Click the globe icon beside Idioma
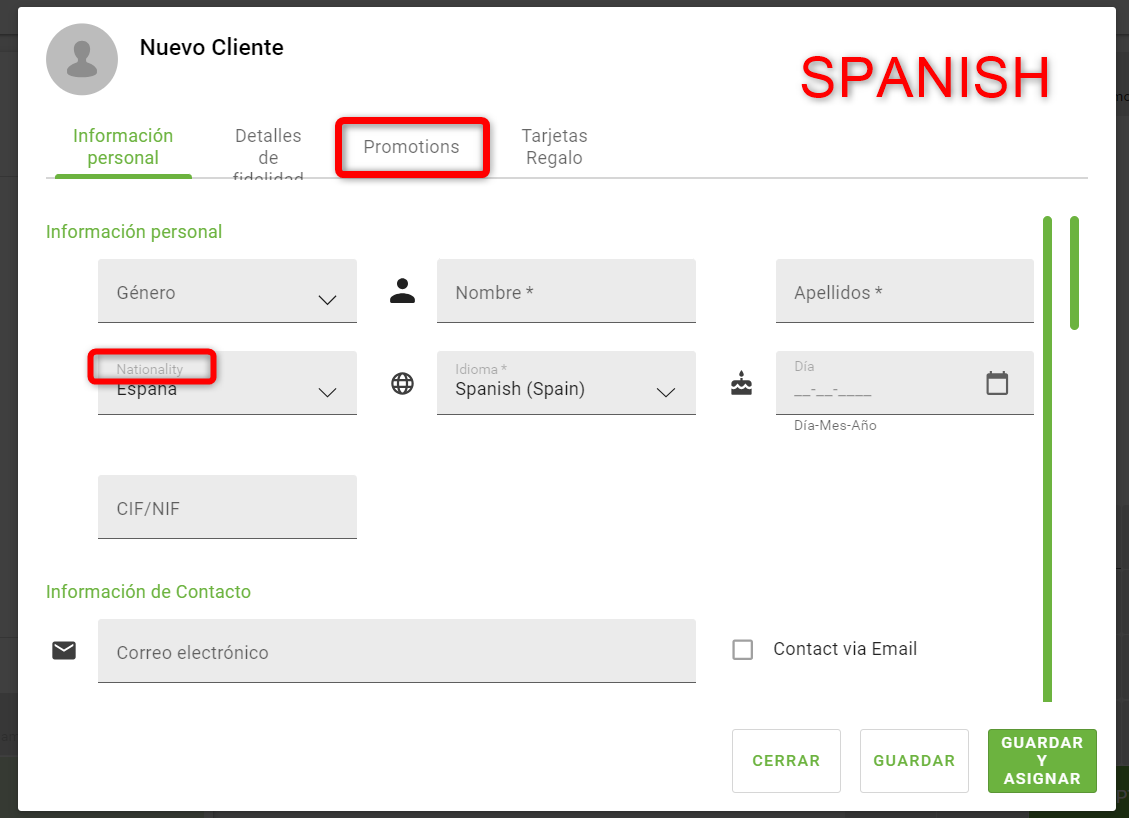Viewport: 1129px width, 818px height. coord(402,383)
